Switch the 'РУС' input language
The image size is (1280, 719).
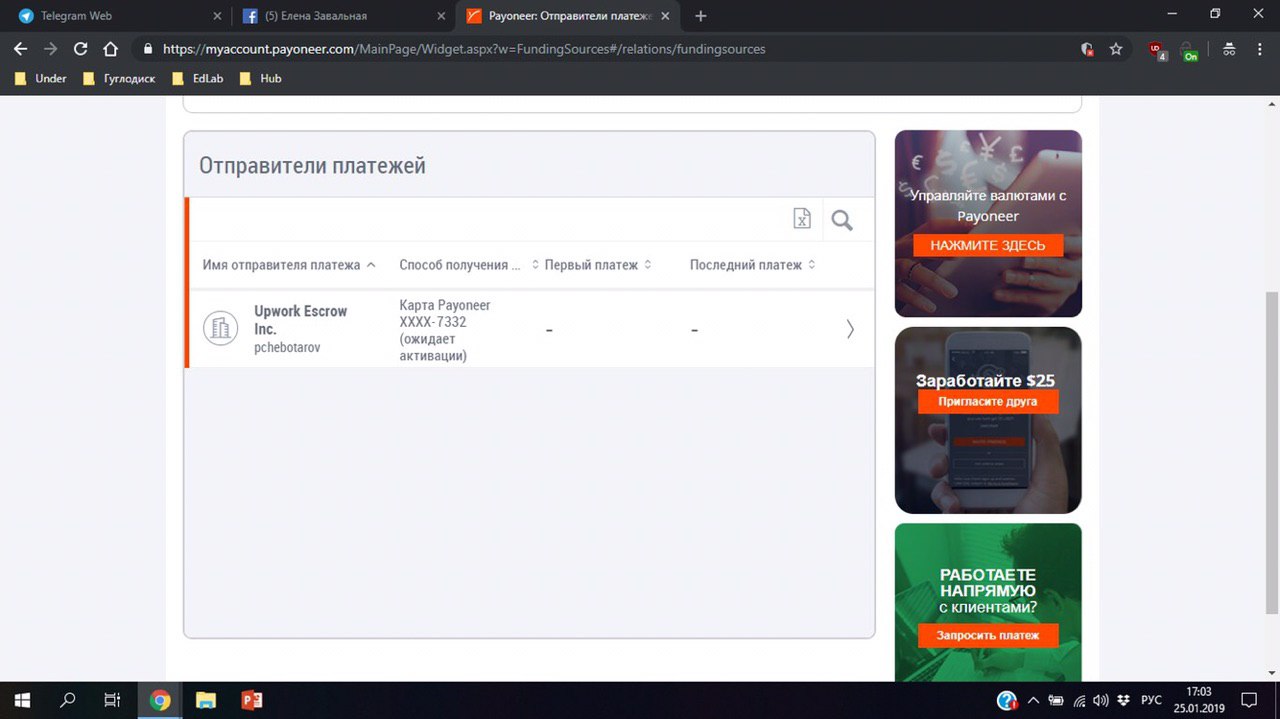pos(1151,700)
